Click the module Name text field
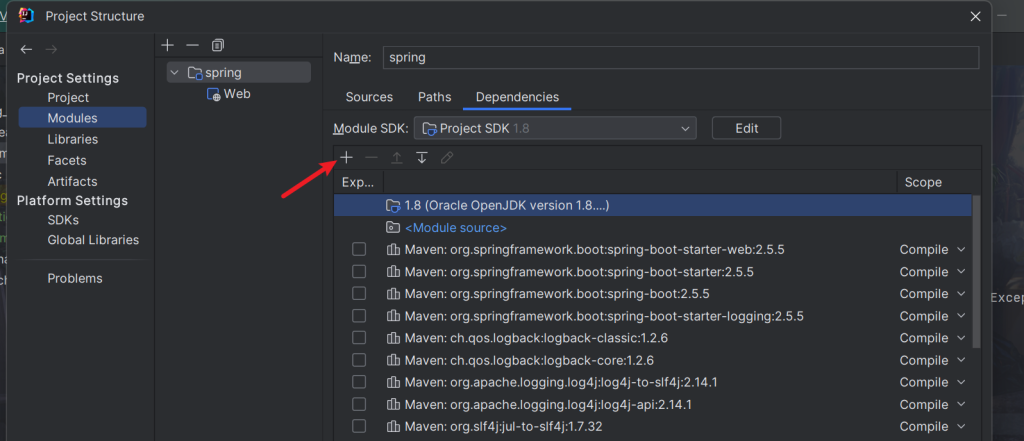Screen dimensions: 1024x441 pos(680,57)
